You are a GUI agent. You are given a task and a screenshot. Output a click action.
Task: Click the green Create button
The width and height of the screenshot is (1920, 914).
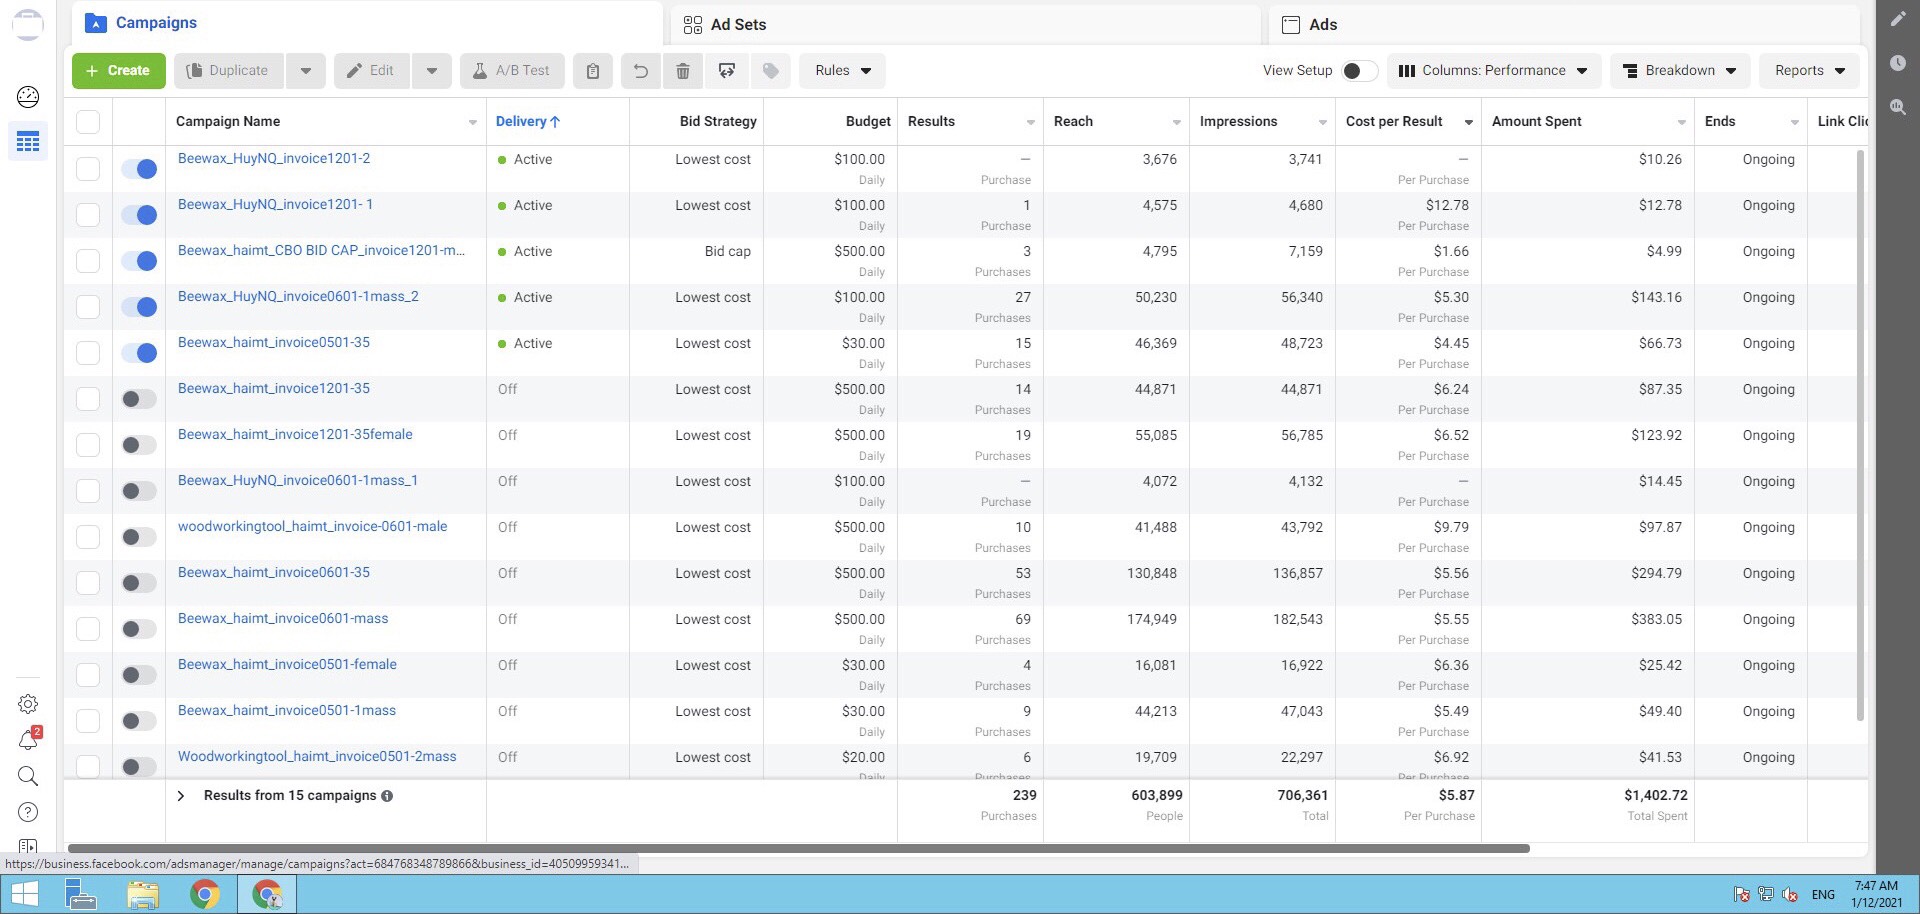119,71
